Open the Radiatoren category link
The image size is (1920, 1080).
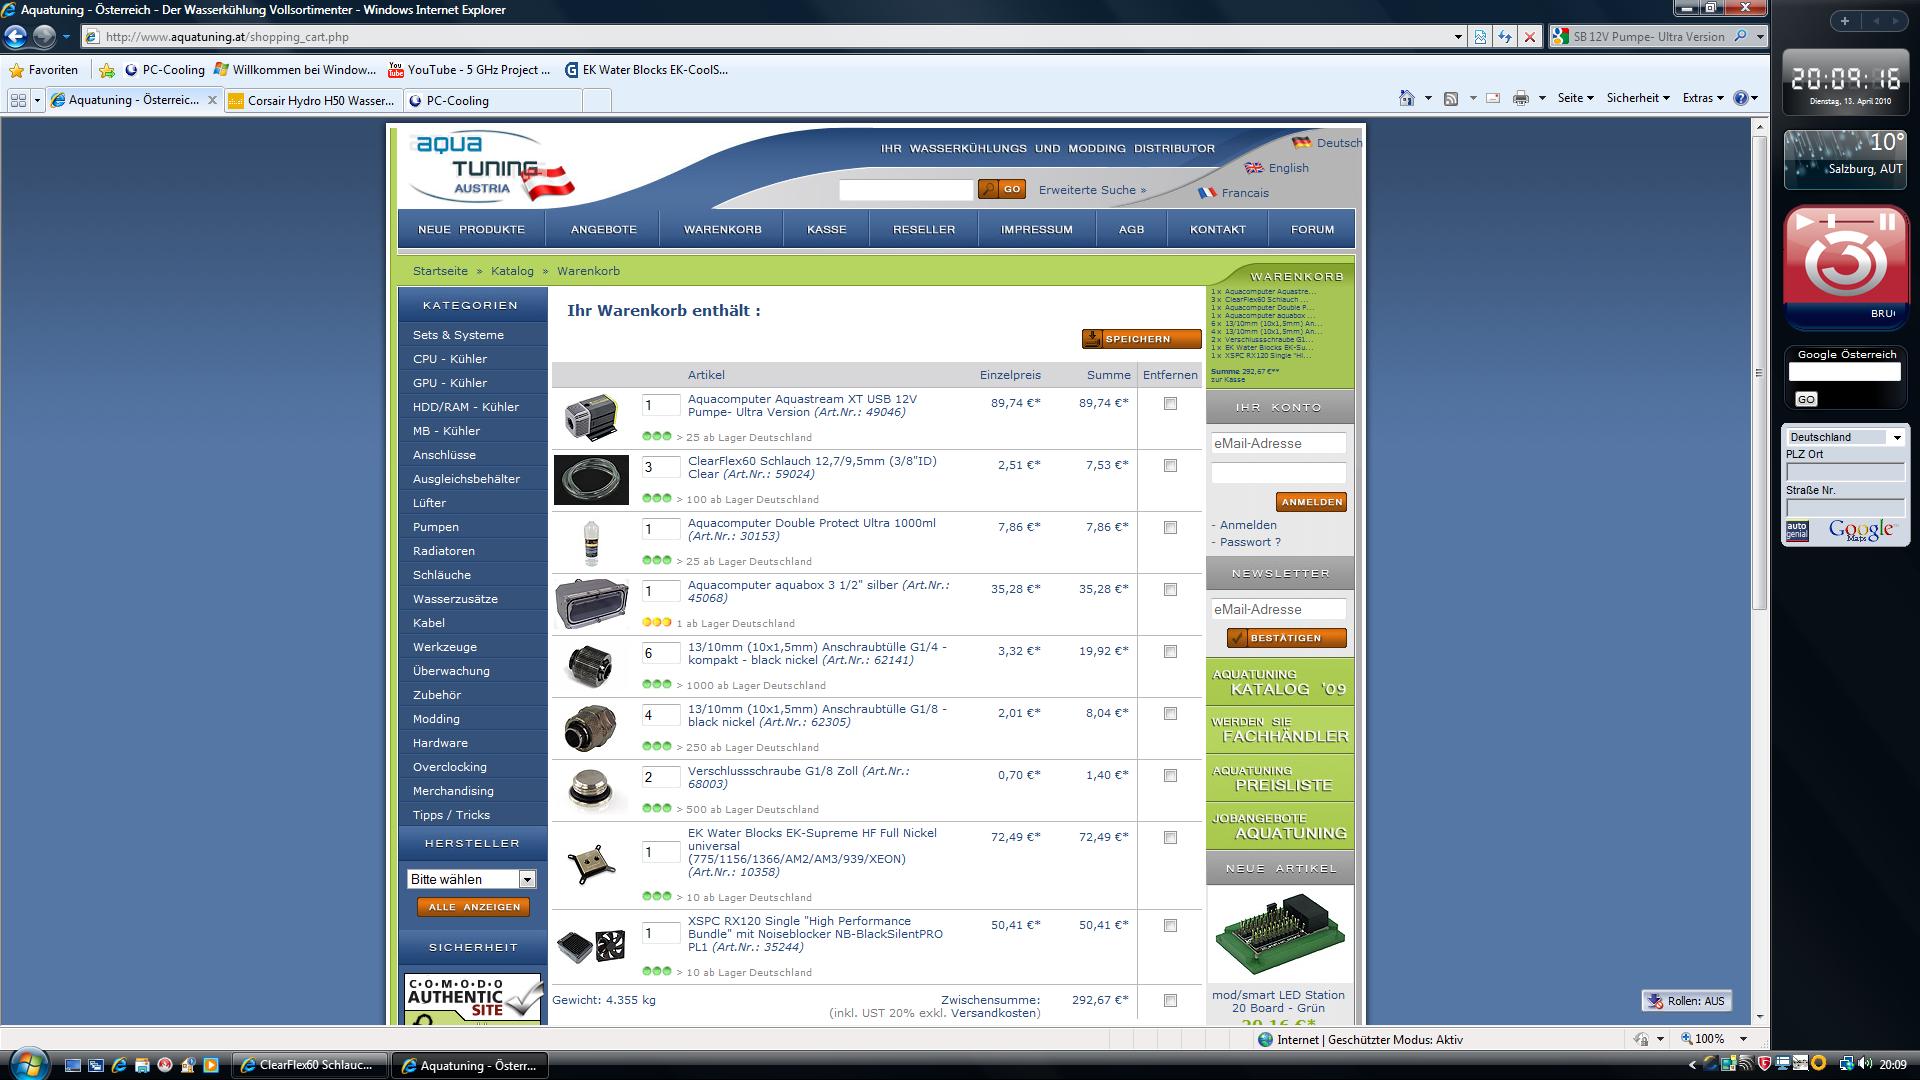(444, 551)
